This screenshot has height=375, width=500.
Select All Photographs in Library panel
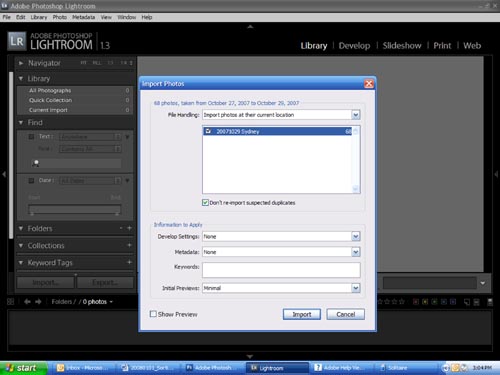75,91
